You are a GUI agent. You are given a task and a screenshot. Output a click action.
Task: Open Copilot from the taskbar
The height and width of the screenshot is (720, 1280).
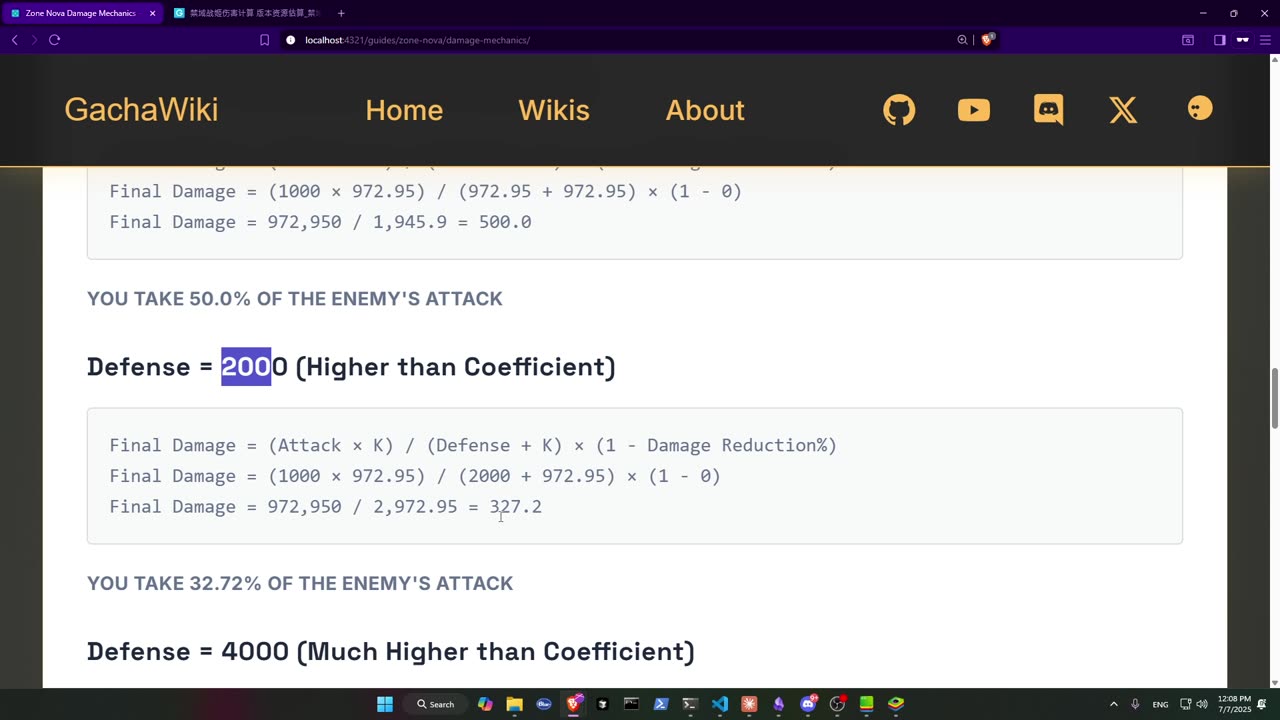pos(485,704)
